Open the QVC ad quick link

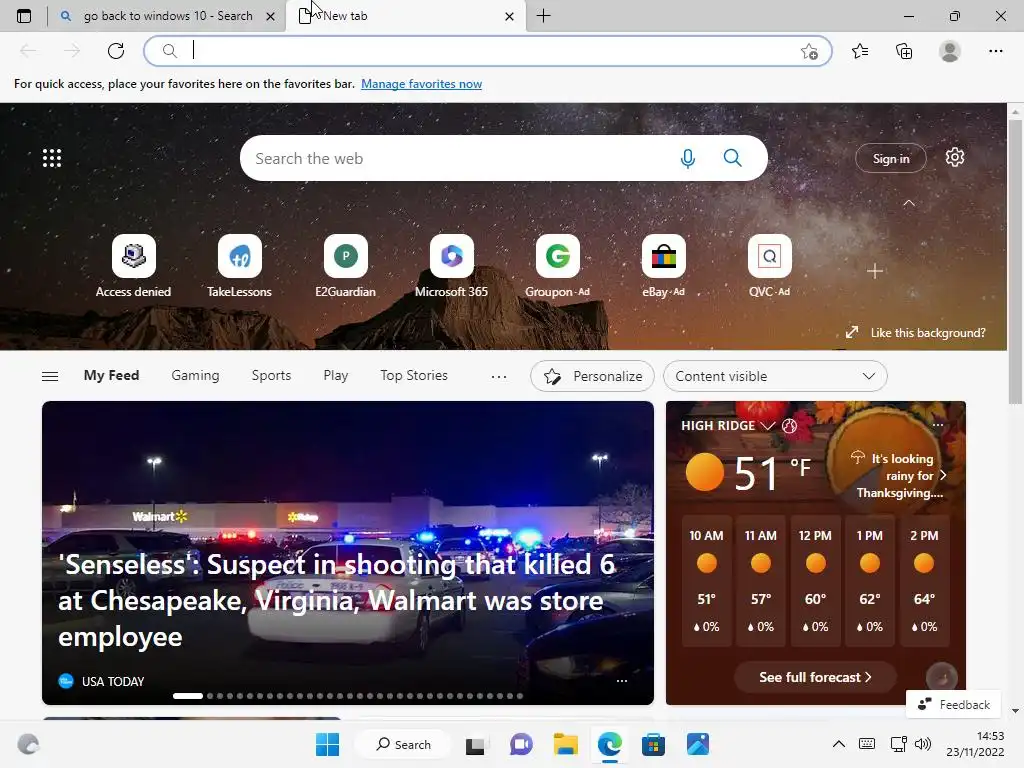click(769, 266)
